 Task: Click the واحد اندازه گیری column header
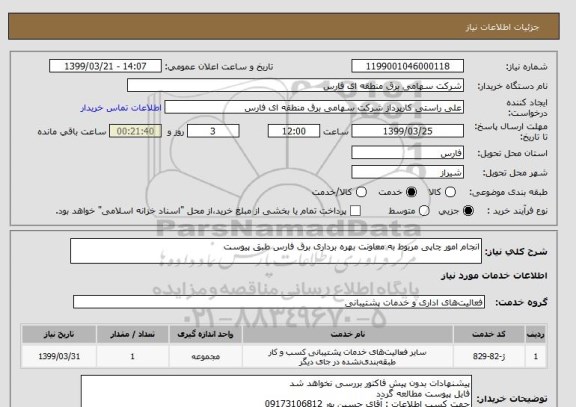click(x=205, y=334)
